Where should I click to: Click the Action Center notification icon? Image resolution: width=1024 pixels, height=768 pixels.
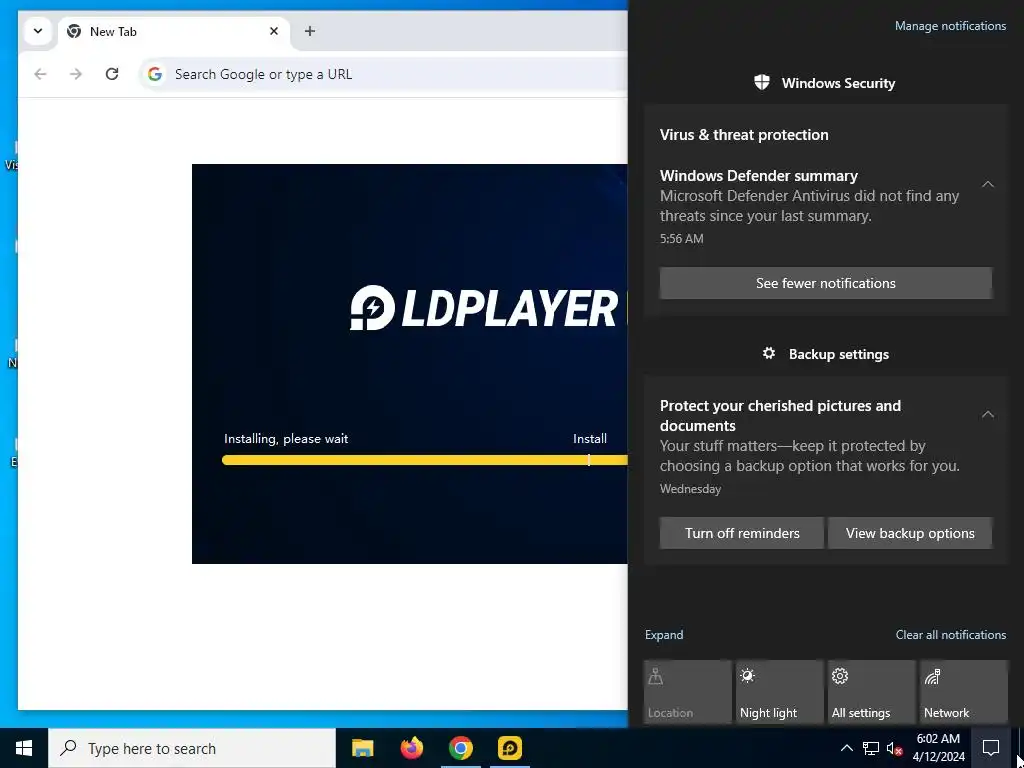click(991, 748)
